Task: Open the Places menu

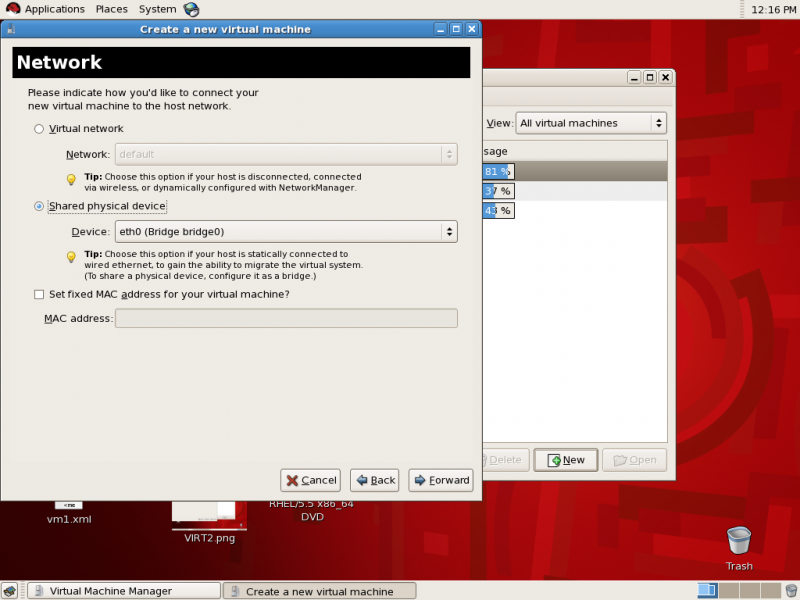Action: click(x=112, y=9)
